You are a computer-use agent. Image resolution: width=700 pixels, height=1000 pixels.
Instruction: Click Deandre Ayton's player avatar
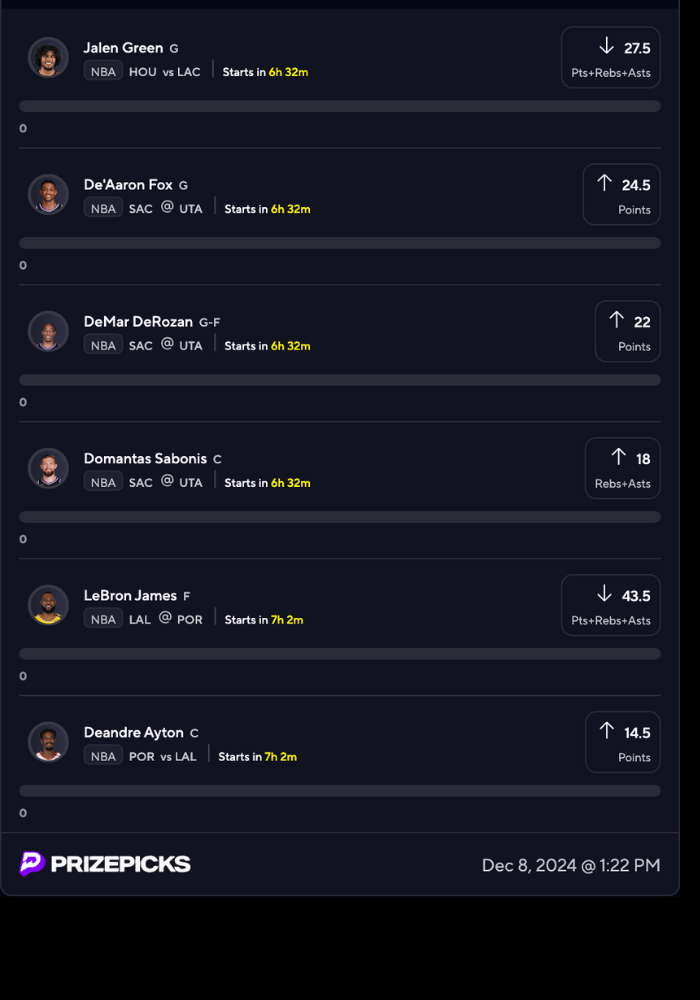tap(48, 742)
